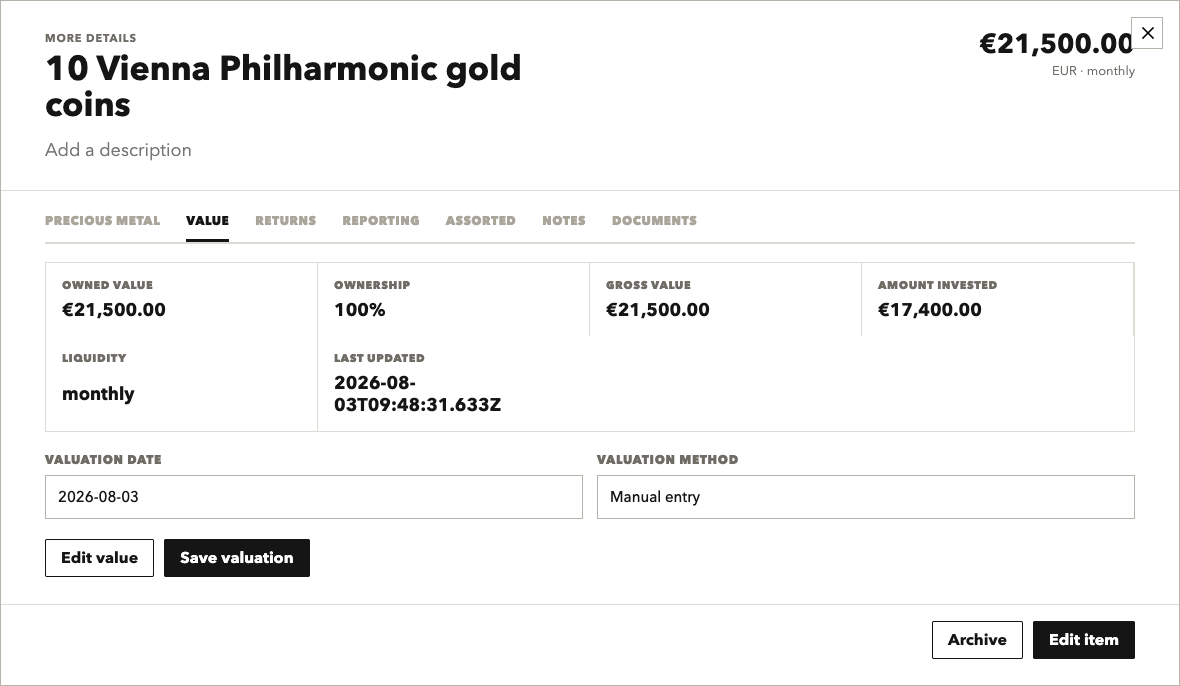The width and height of the screenshot is (1180, 686).
Task: Click the Valuation Method field
Action: tap(865, 496)
